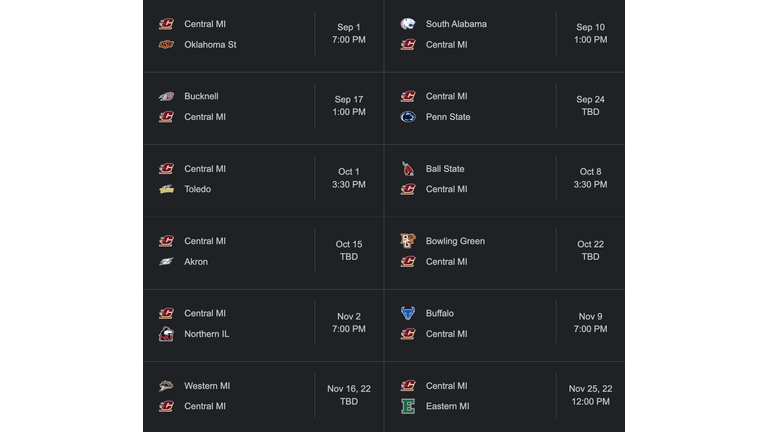This screenshot has width=768, height=432.
Task: Click the Bowling Green BG logo
Action: (x=408, y=240)
